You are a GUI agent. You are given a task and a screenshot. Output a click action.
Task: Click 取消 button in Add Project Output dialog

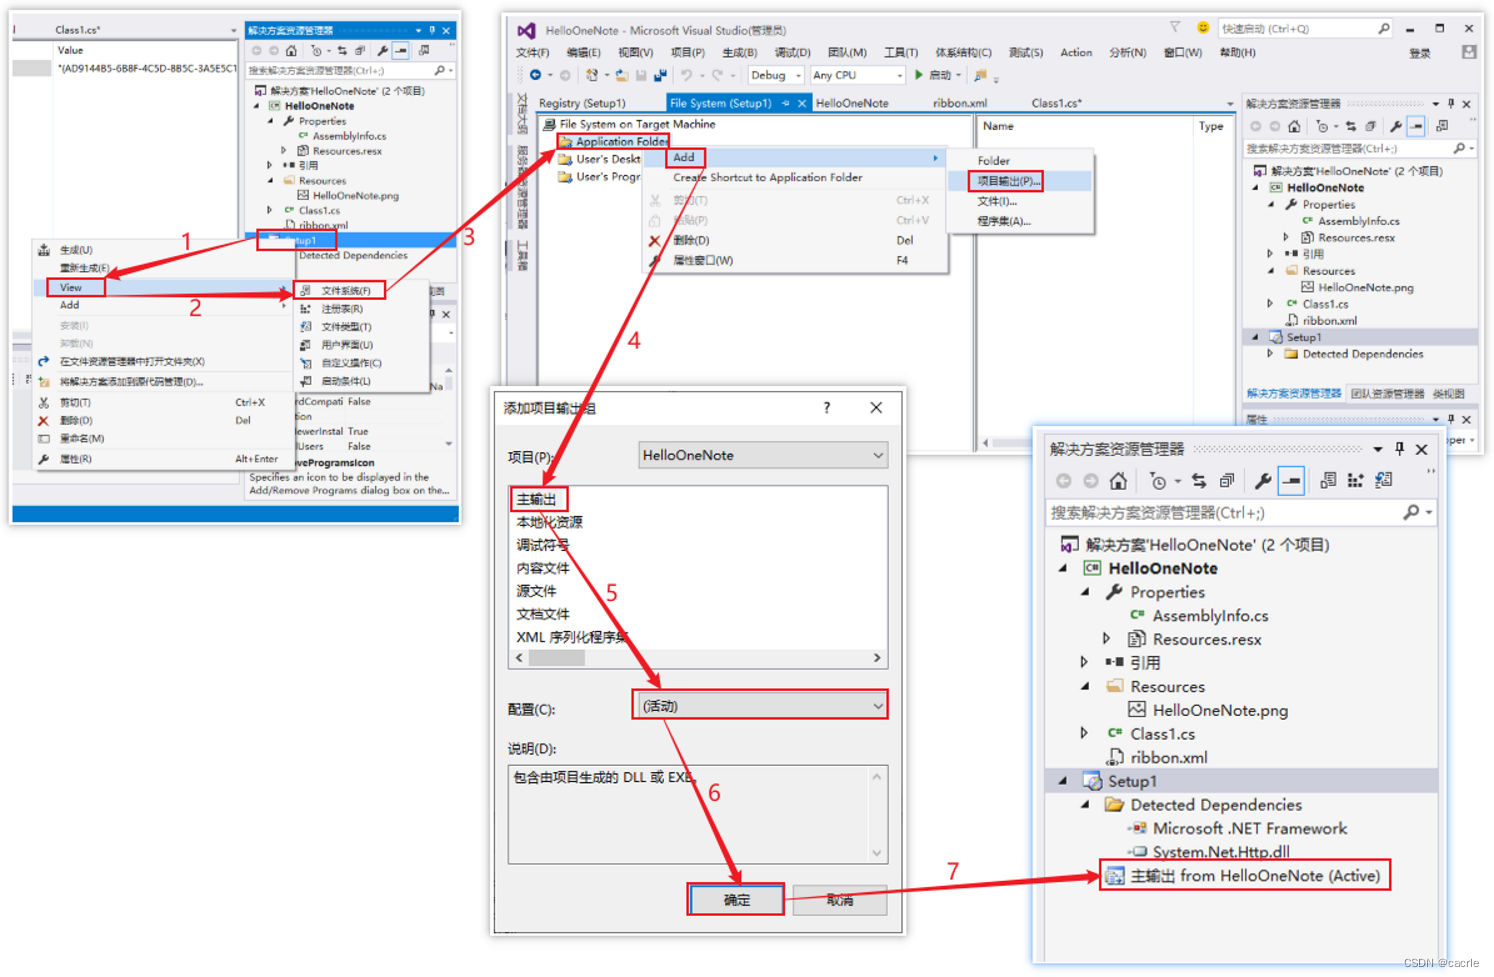(840, 900)
